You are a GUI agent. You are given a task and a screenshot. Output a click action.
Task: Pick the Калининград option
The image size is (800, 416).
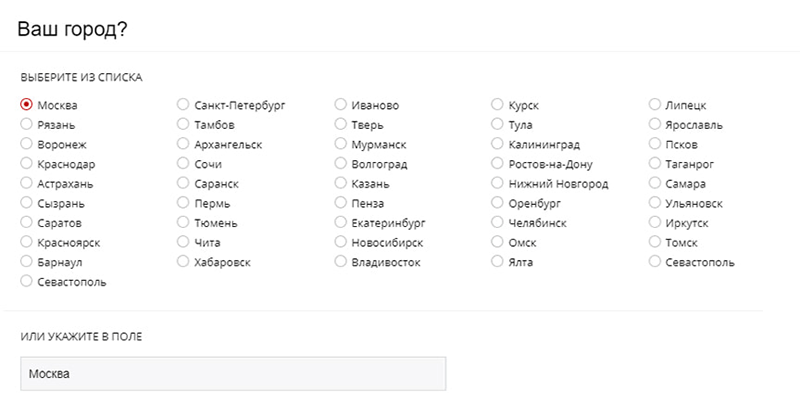click(x=497, y=143)
